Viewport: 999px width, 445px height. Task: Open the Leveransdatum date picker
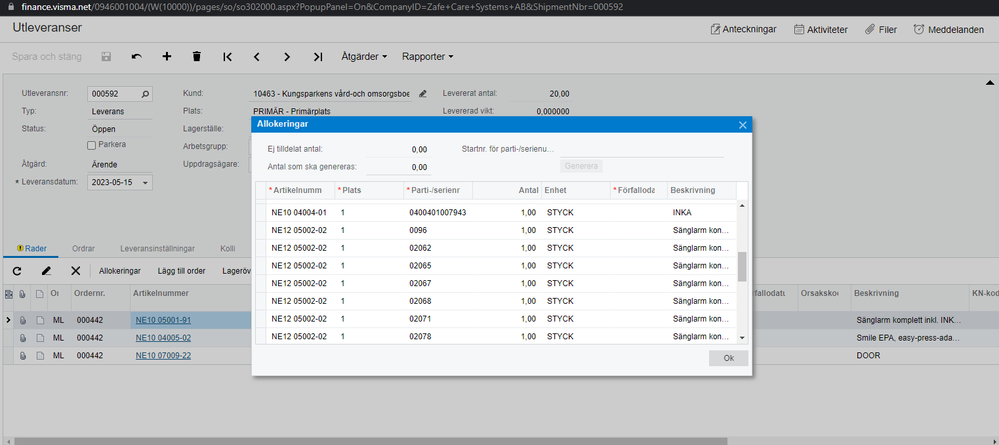point(146,182)
